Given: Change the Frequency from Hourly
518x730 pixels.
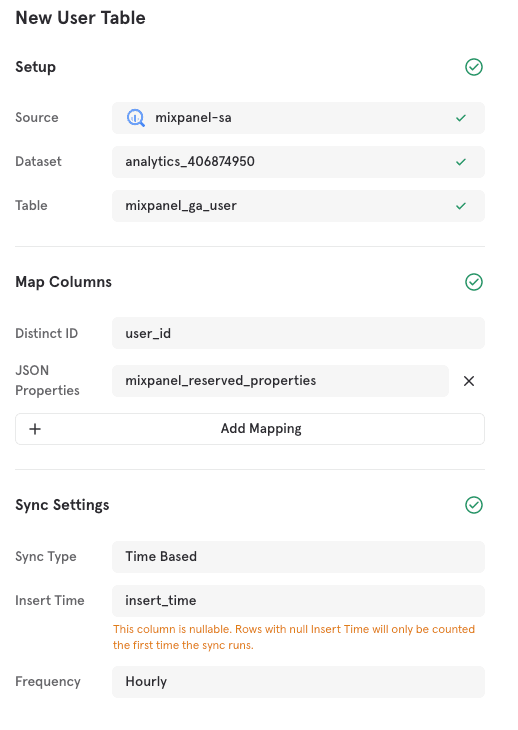Looking at the screenshot, I should click(298, 682).
